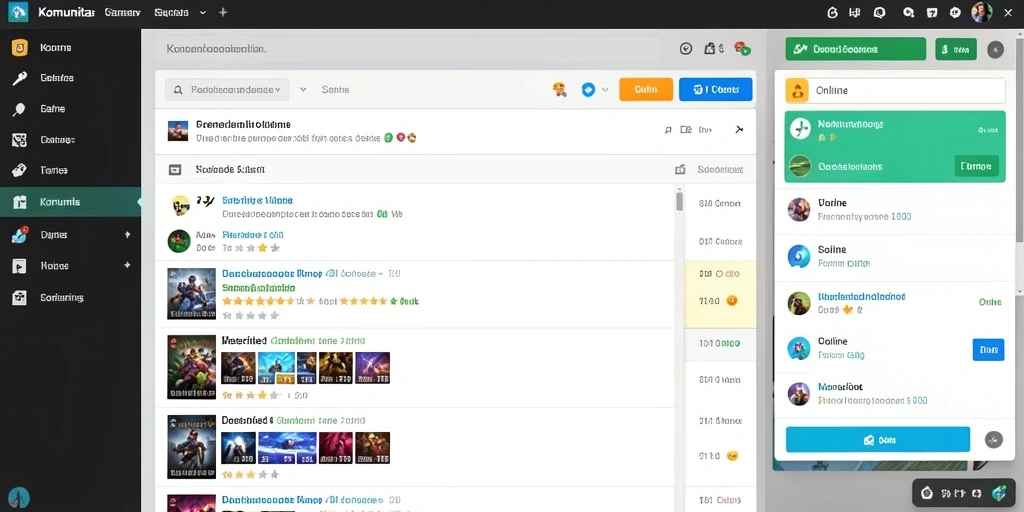Image resolution: width=1024 pixels, height=512 pixels.
Task: Click the vertical scrollbar of the post list
Action: coord(679,201)
